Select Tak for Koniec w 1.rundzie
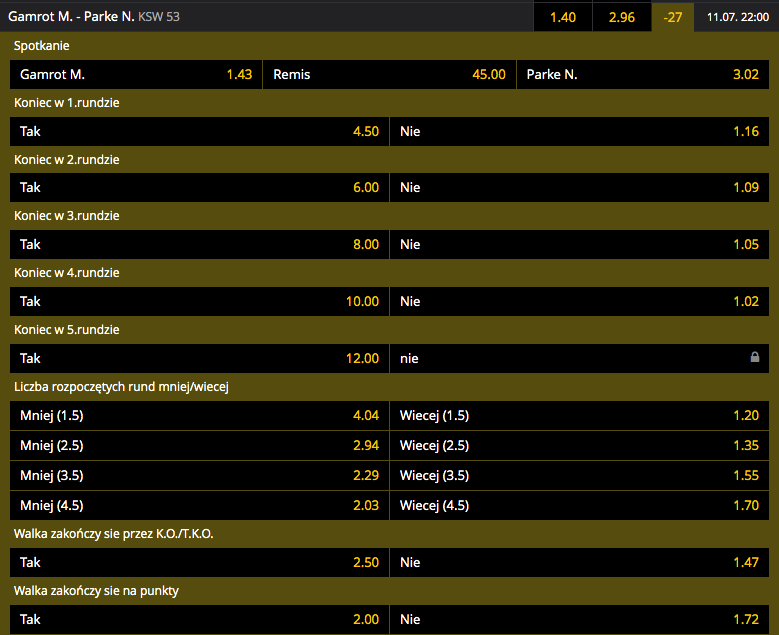 click(x=198, y=131)
